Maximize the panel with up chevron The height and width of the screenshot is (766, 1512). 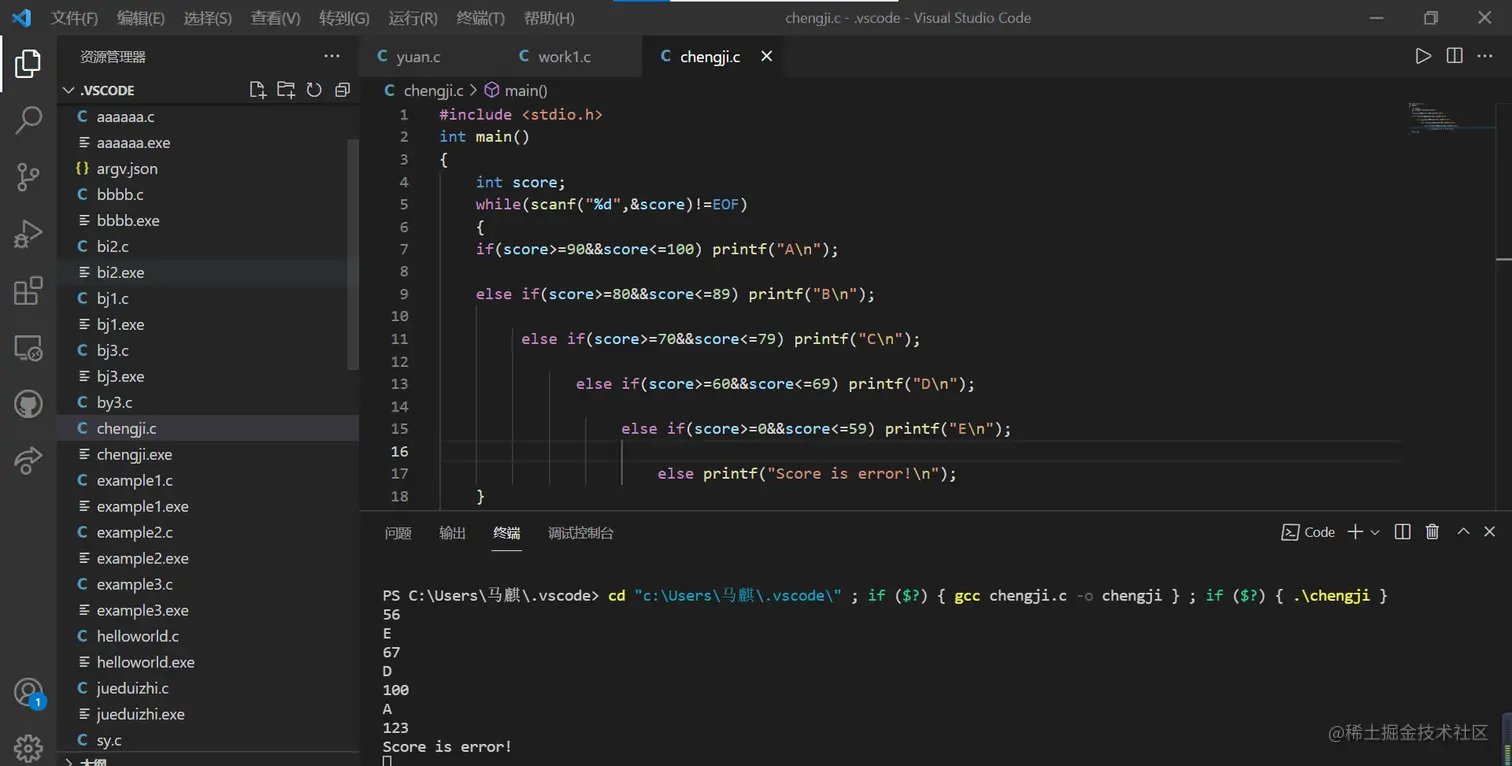[x=1463, y=532]
